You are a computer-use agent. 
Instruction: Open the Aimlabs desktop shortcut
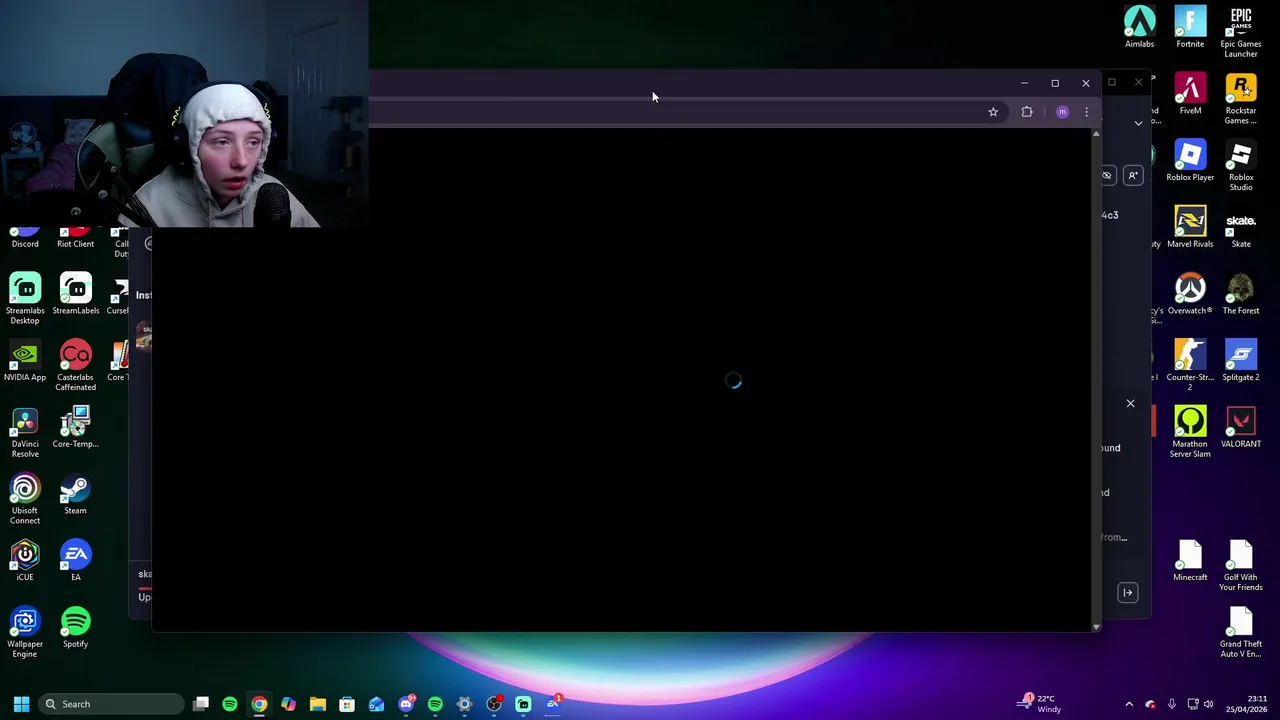click(1139, 26)
